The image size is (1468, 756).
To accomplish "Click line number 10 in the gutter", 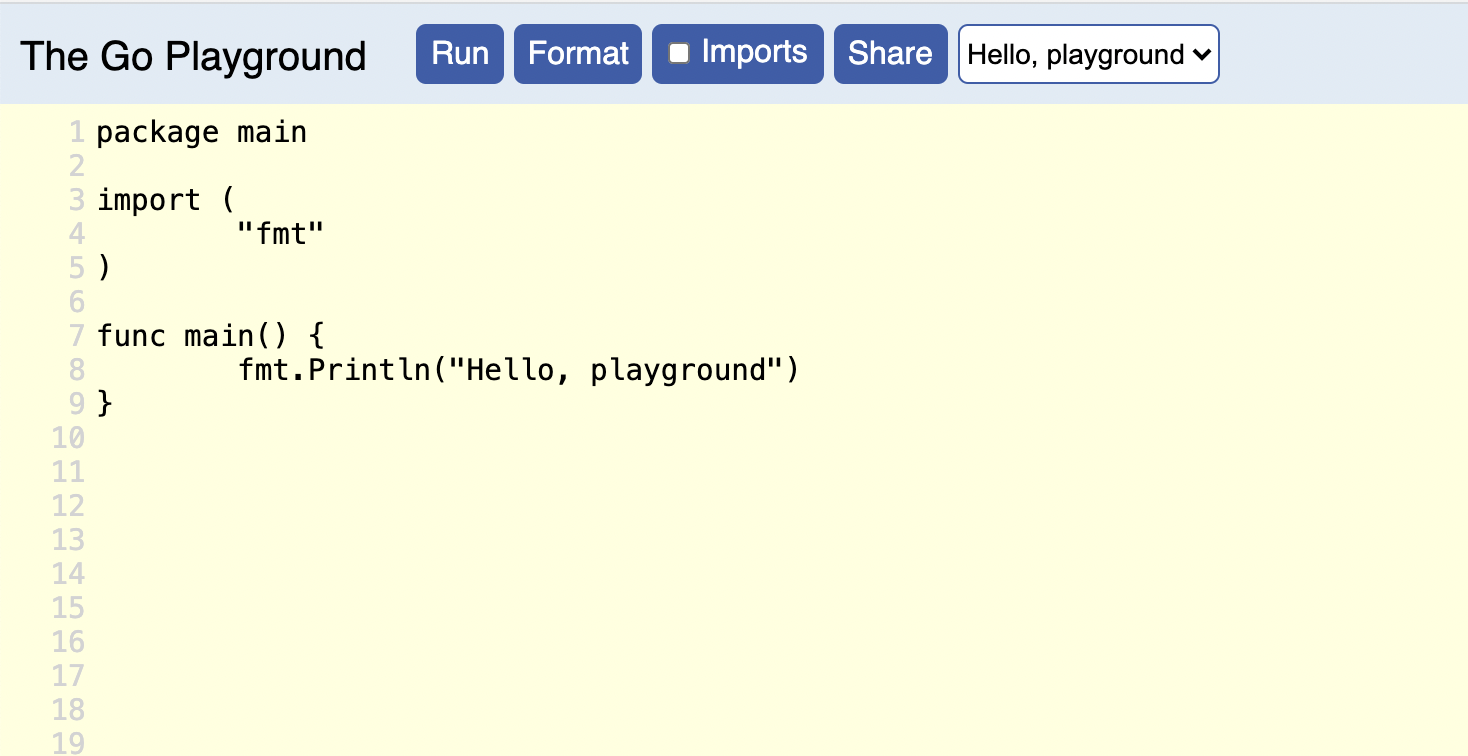I will click(x=68, y=438).
